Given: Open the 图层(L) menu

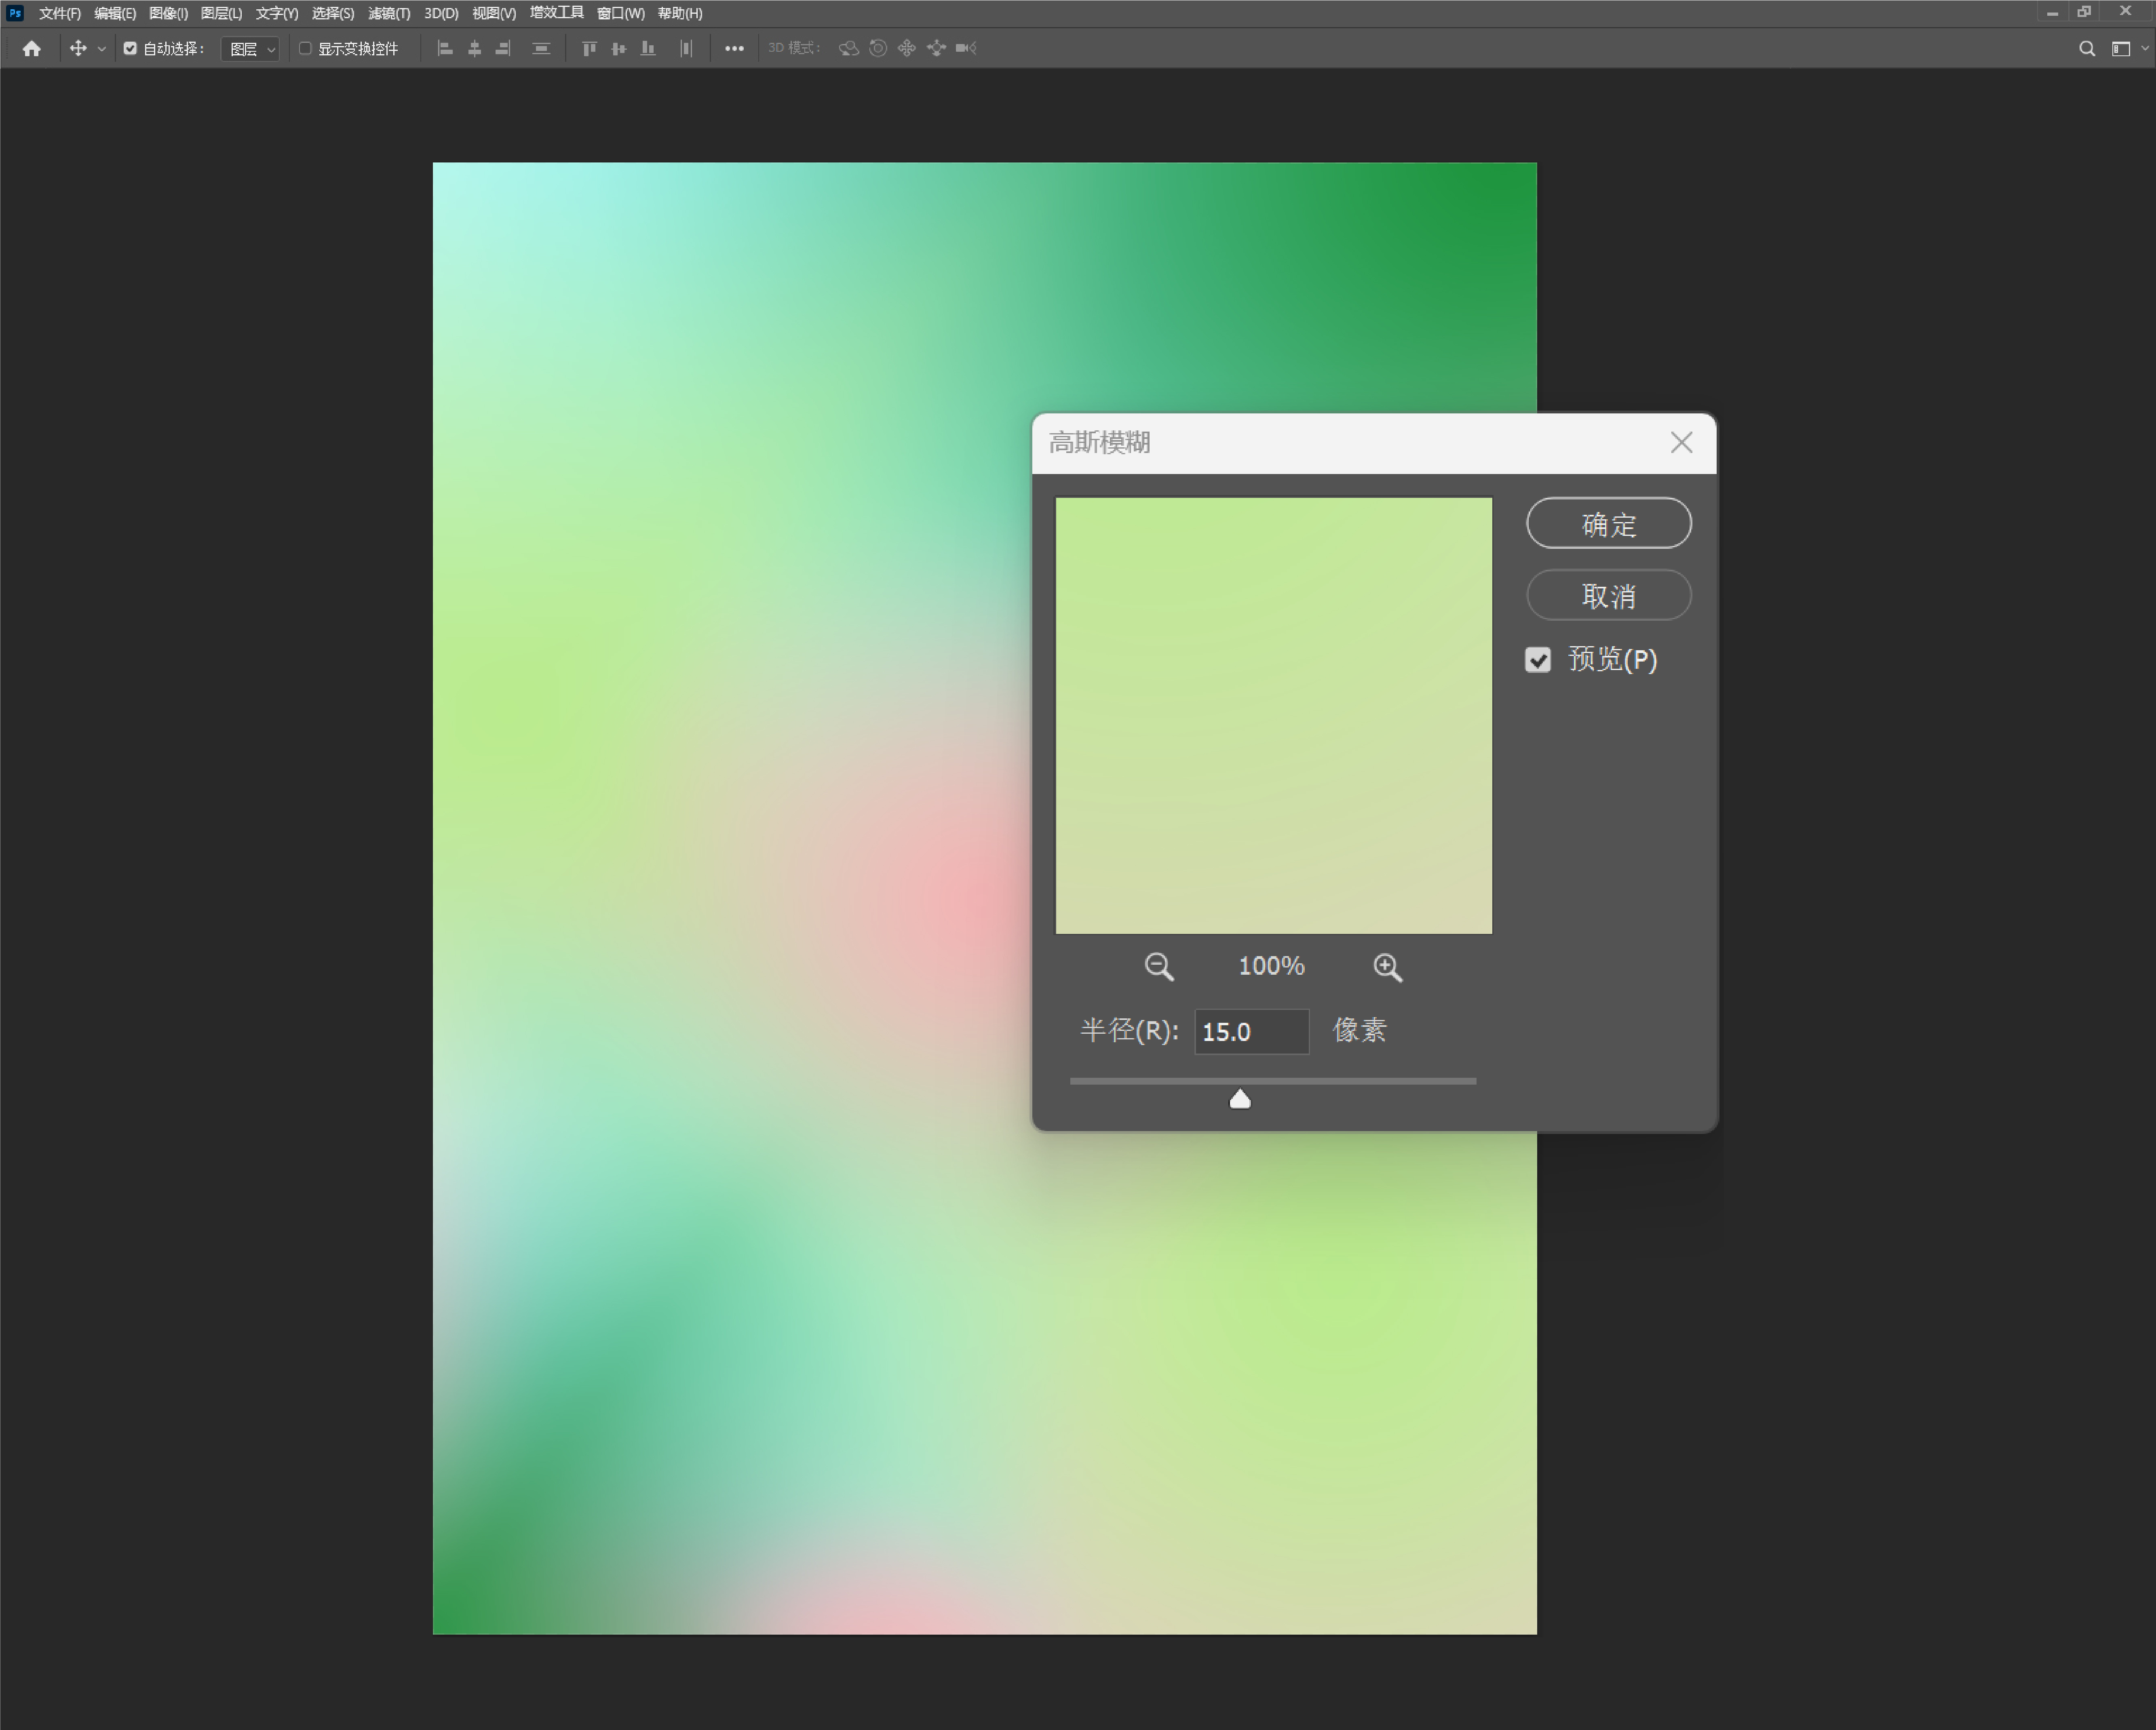Looking at the screenshot, I should (221, 13).
